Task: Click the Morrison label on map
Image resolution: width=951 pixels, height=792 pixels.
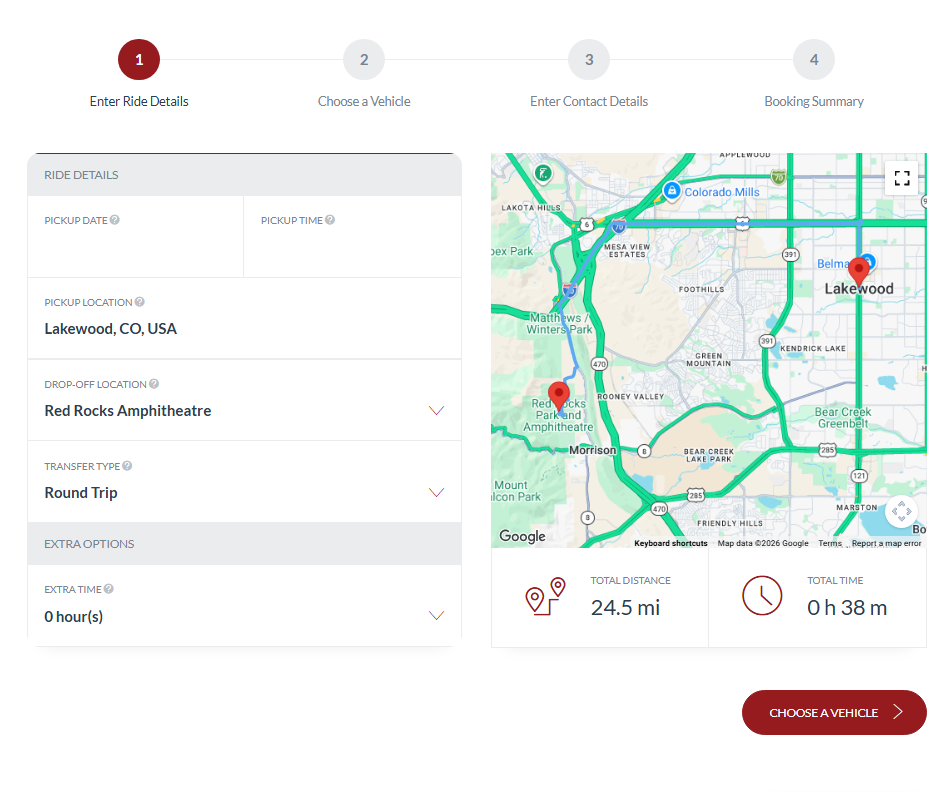Action: 592,450
